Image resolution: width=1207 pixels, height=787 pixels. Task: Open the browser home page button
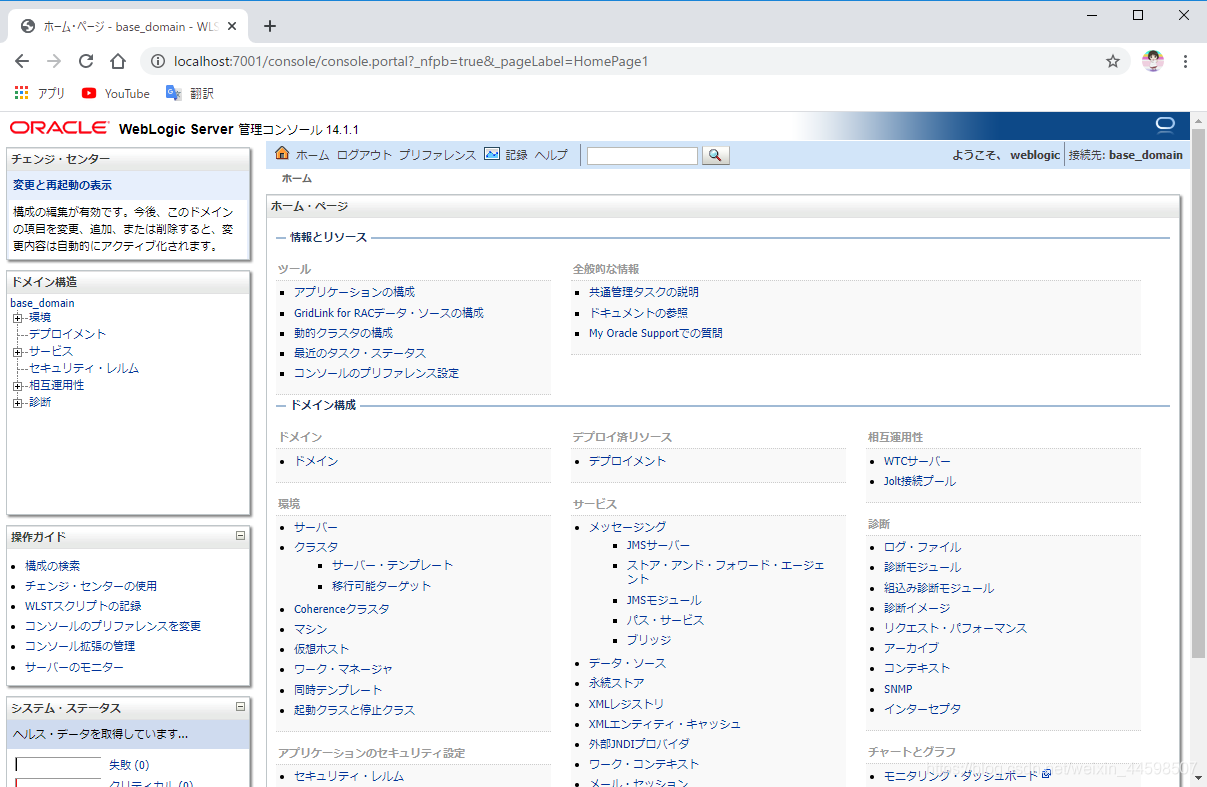click(x=118, y=61)
